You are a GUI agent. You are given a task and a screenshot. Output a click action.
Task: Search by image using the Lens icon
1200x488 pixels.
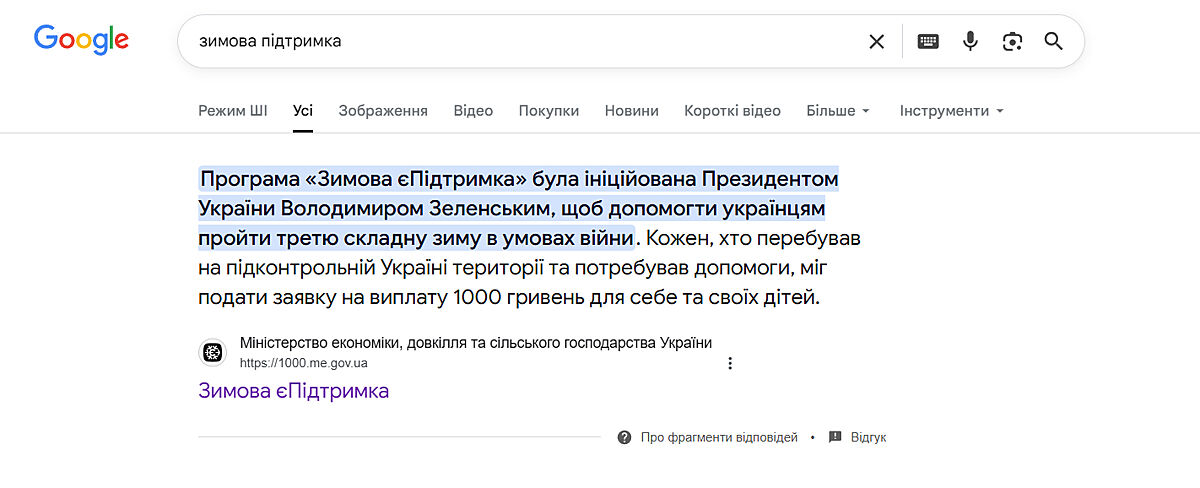(x=1012, y=41)
